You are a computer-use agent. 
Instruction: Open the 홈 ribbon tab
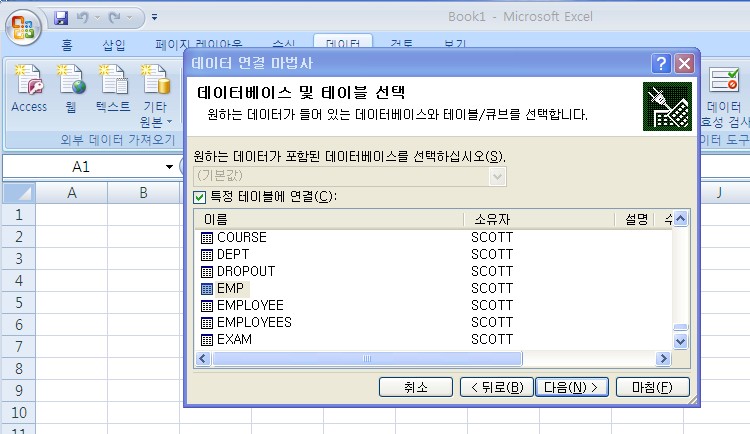67,45
